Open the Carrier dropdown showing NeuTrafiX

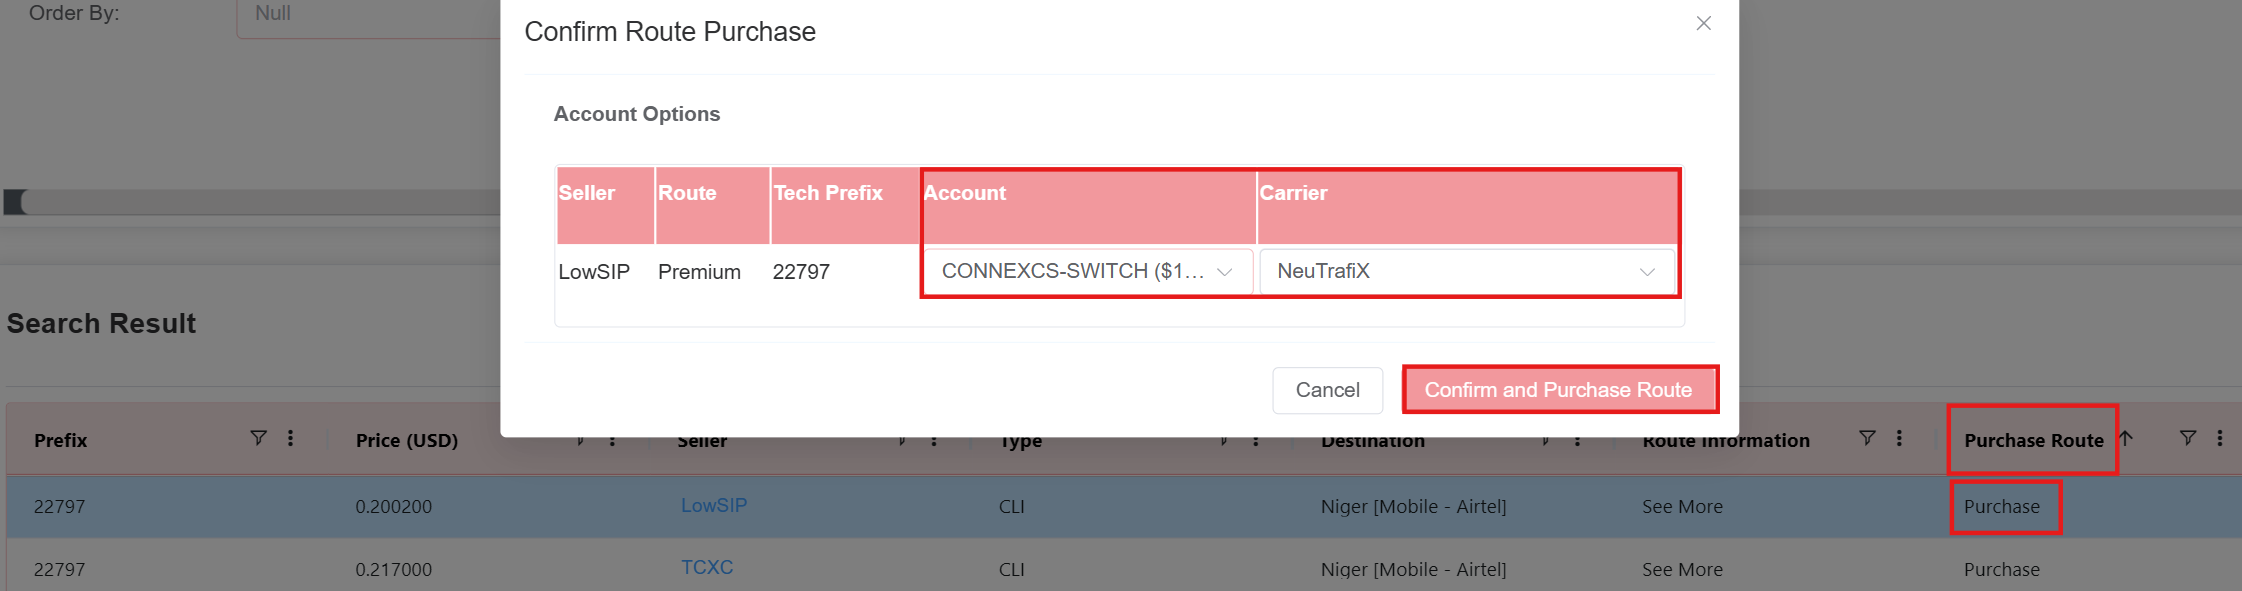click(x=1465, y=272)
